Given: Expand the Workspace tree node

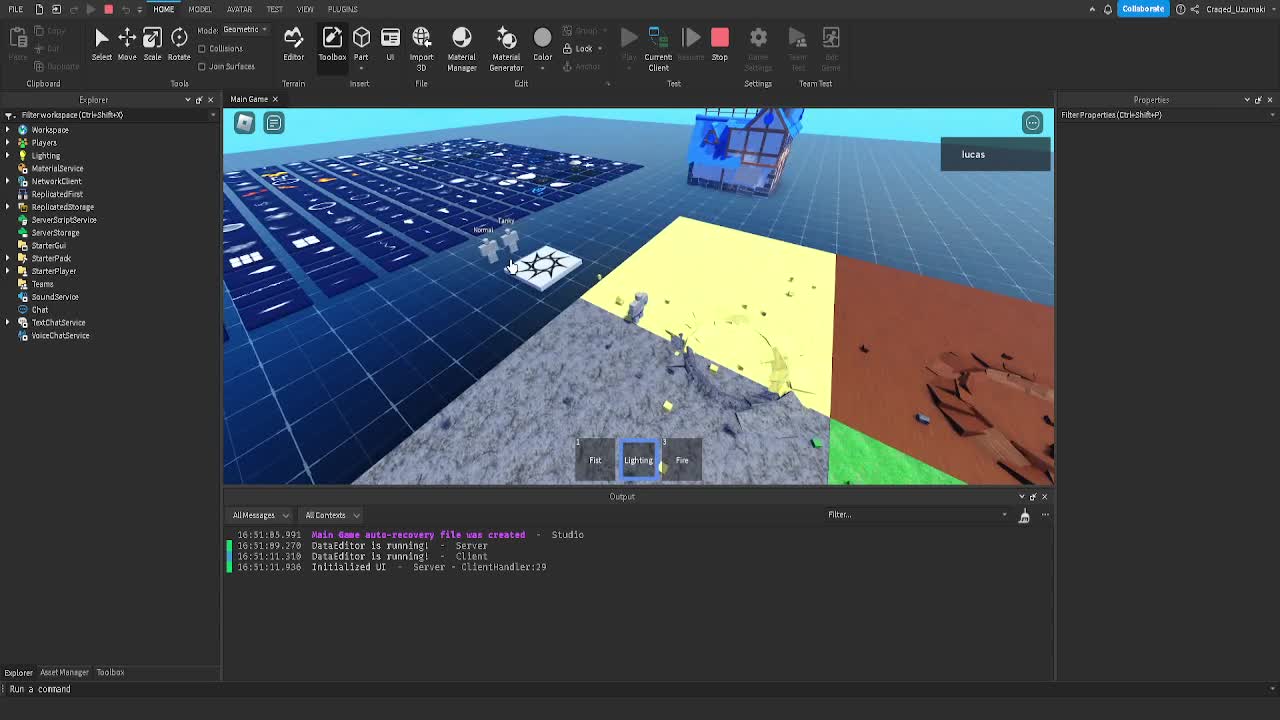Looking at the screenshot, I should (9, 130).
